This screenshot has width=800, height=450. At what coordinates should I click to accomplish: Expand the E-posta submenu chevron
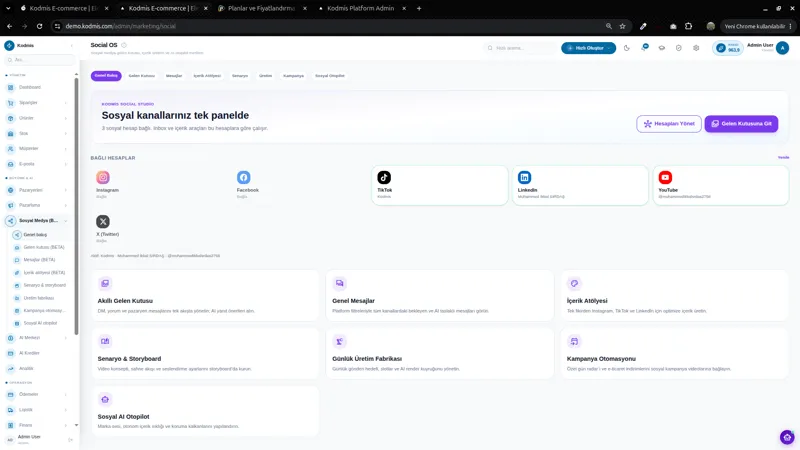(x=66, y=164)
